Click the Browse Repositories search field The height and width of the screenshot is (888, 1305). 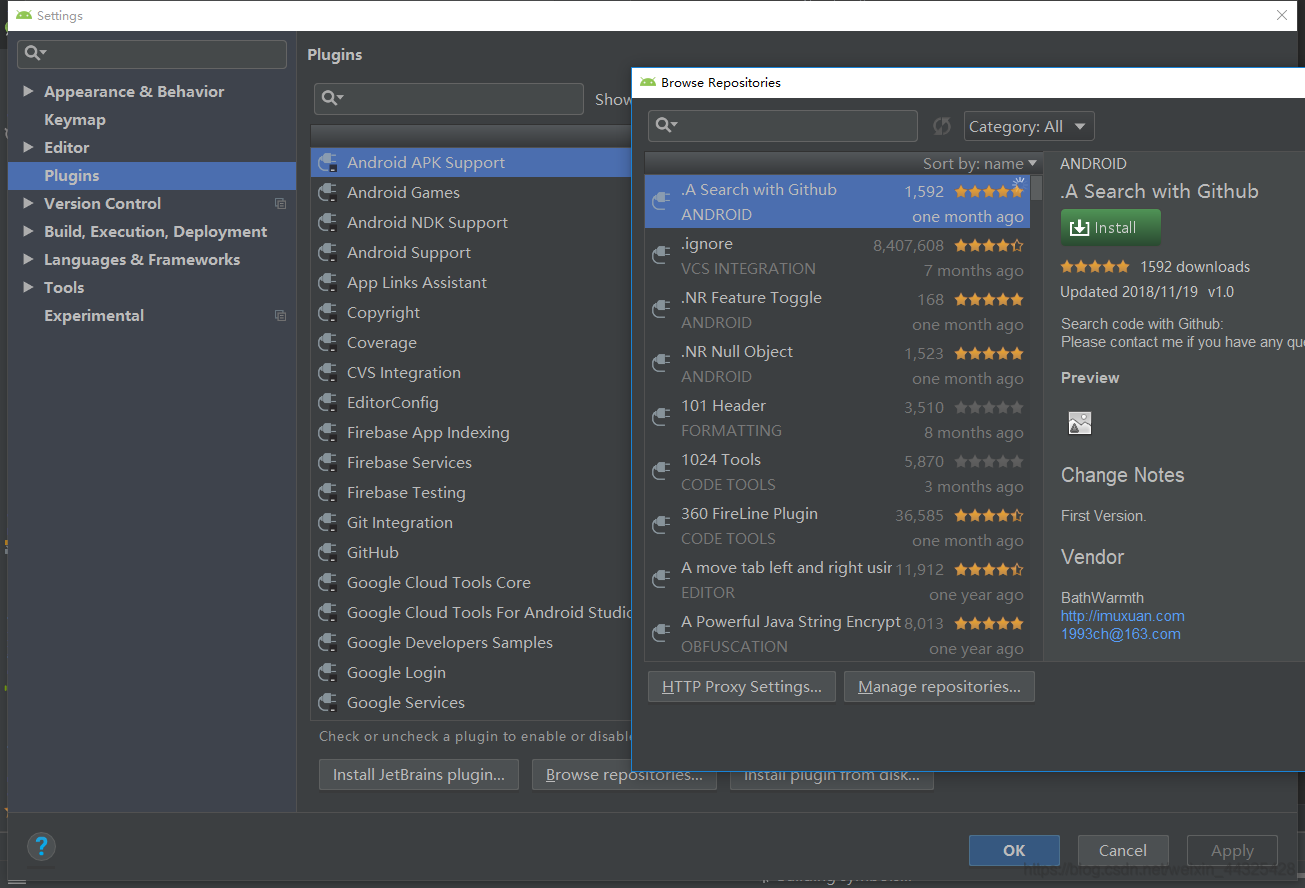(x=783, y=126)
